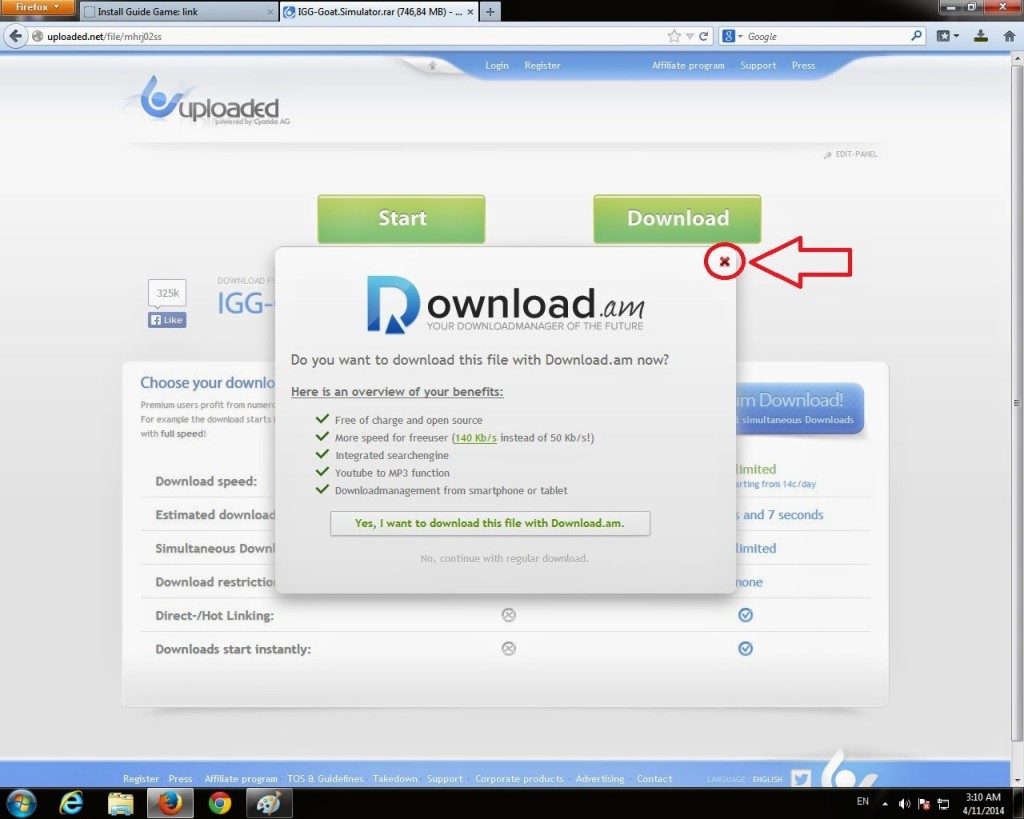Open the bookmarks menu icon
1024x819 pixels.
coord(948,37)
